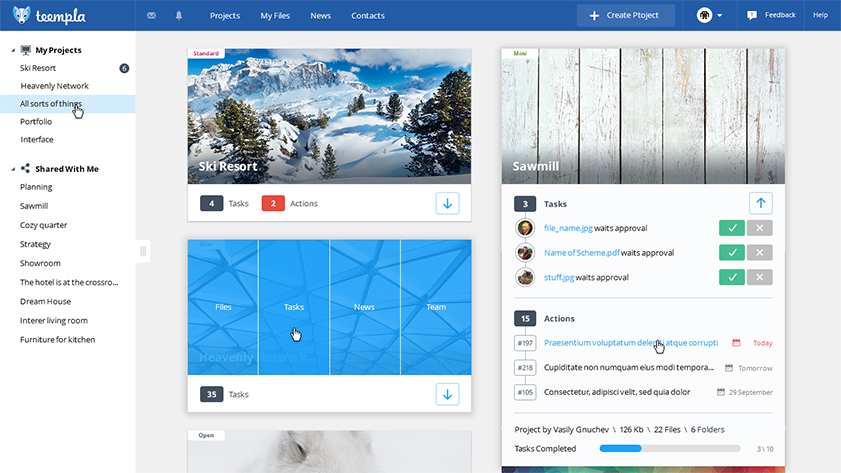The image size is (841, 473).
Task: Collapse the My Projects tree section
Action: coord(13,50)
